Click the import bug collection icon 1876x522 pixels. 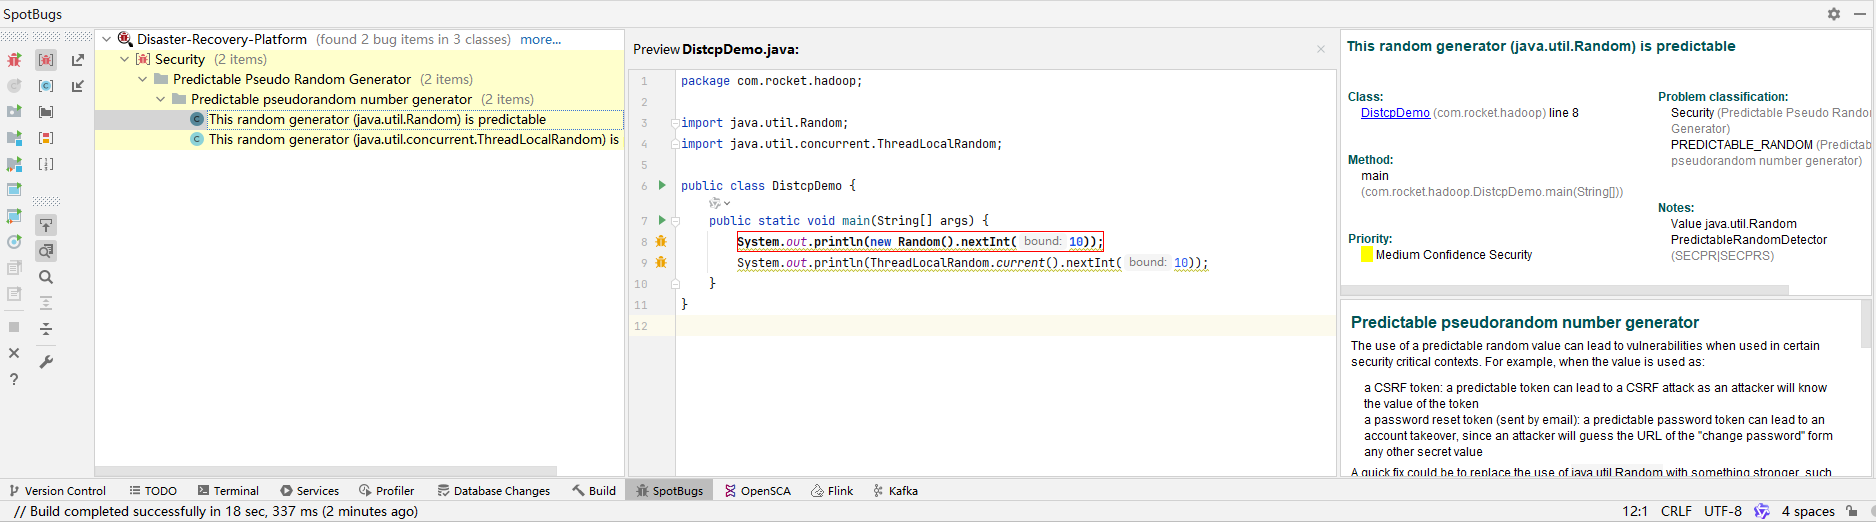[x=77, y=86]
